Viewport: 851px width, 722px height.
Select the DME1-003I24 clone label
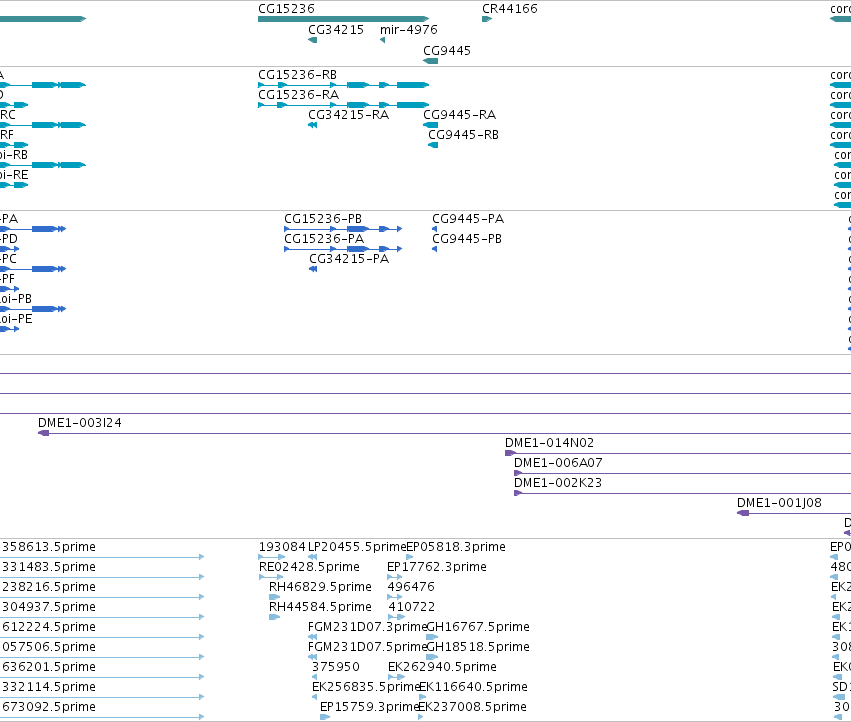[x=80, y=423]
